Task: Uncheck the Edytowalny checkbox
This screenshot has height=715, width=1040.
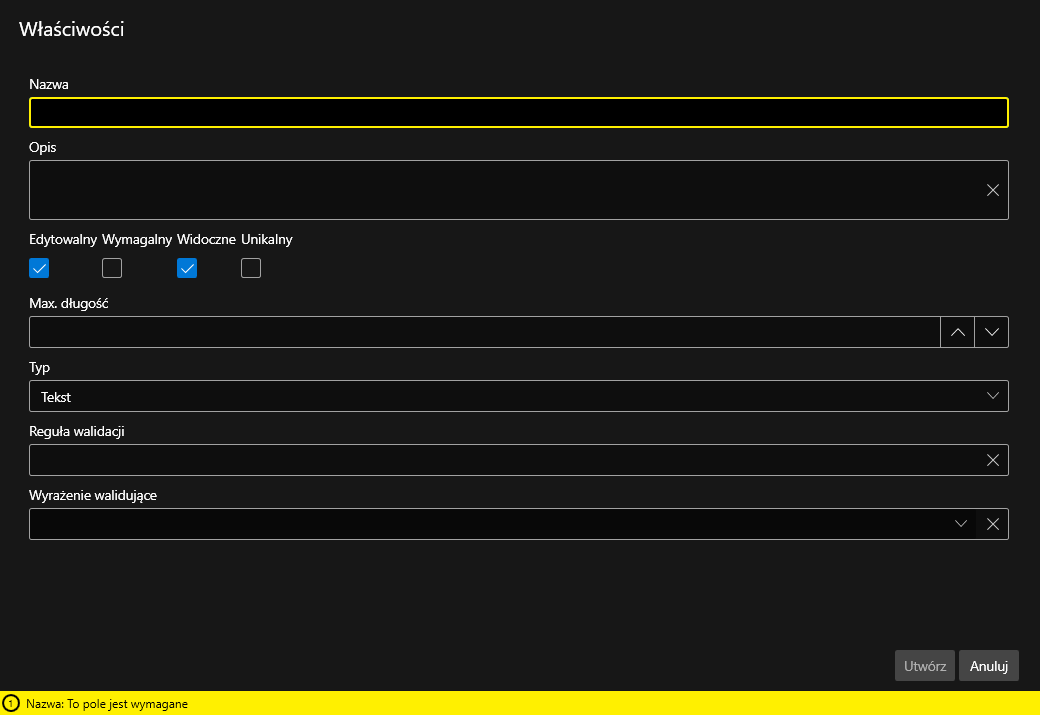Action: click(x=39, y=268)
